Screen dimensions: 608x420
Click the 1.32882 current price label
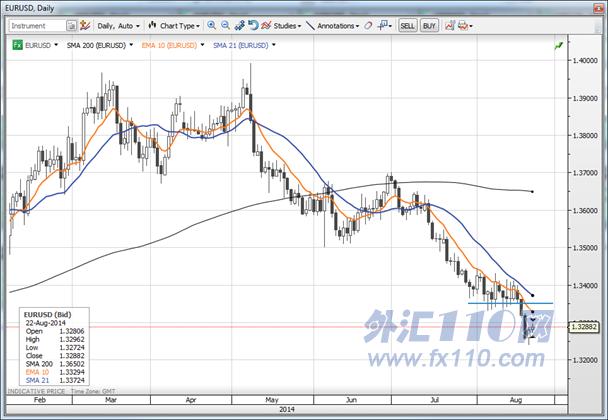(584, 327)
